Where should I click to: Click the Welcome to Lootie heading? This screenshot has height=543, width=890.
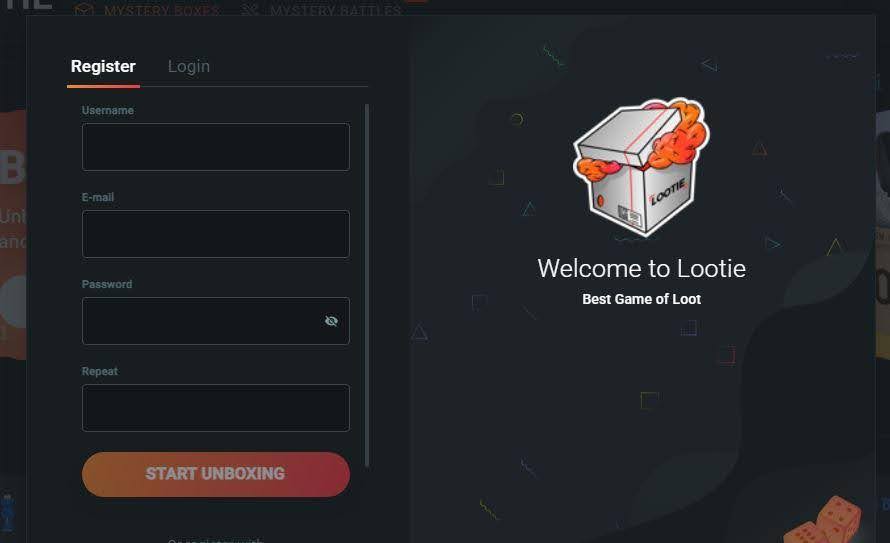click(641, 268)
